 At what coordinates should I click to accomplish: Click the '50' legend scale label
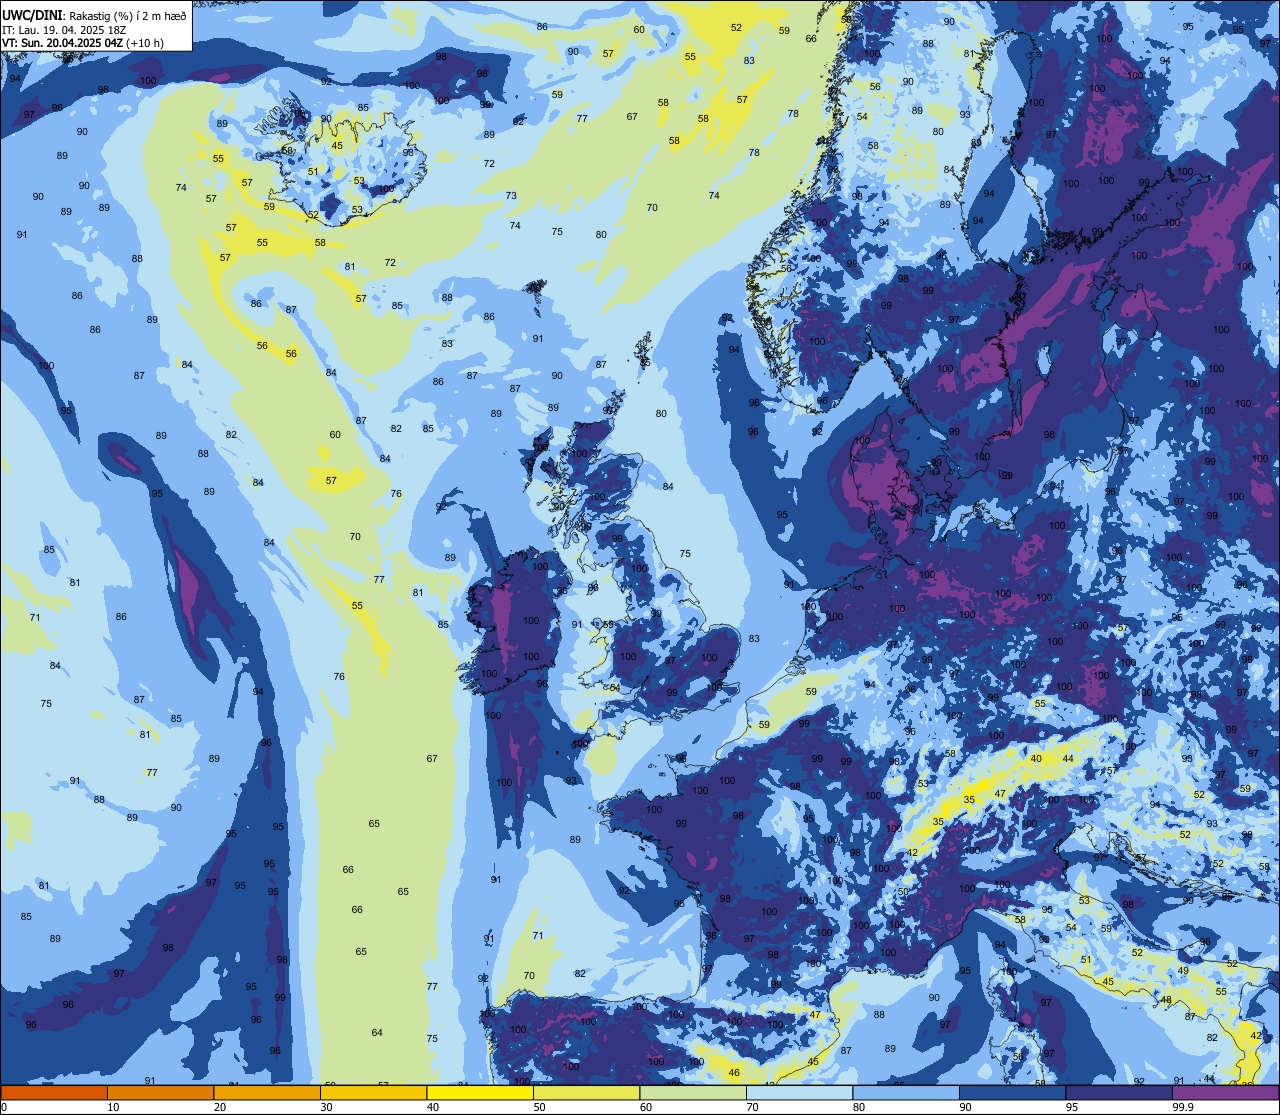pyautogui.click(x=539, y=1107)
